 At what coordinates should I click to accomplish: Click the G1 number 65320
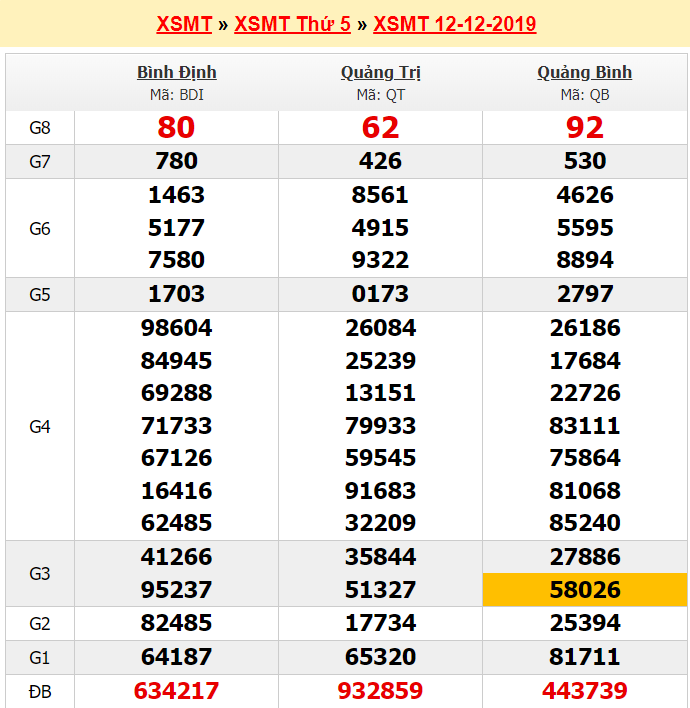tap(381, 657)
